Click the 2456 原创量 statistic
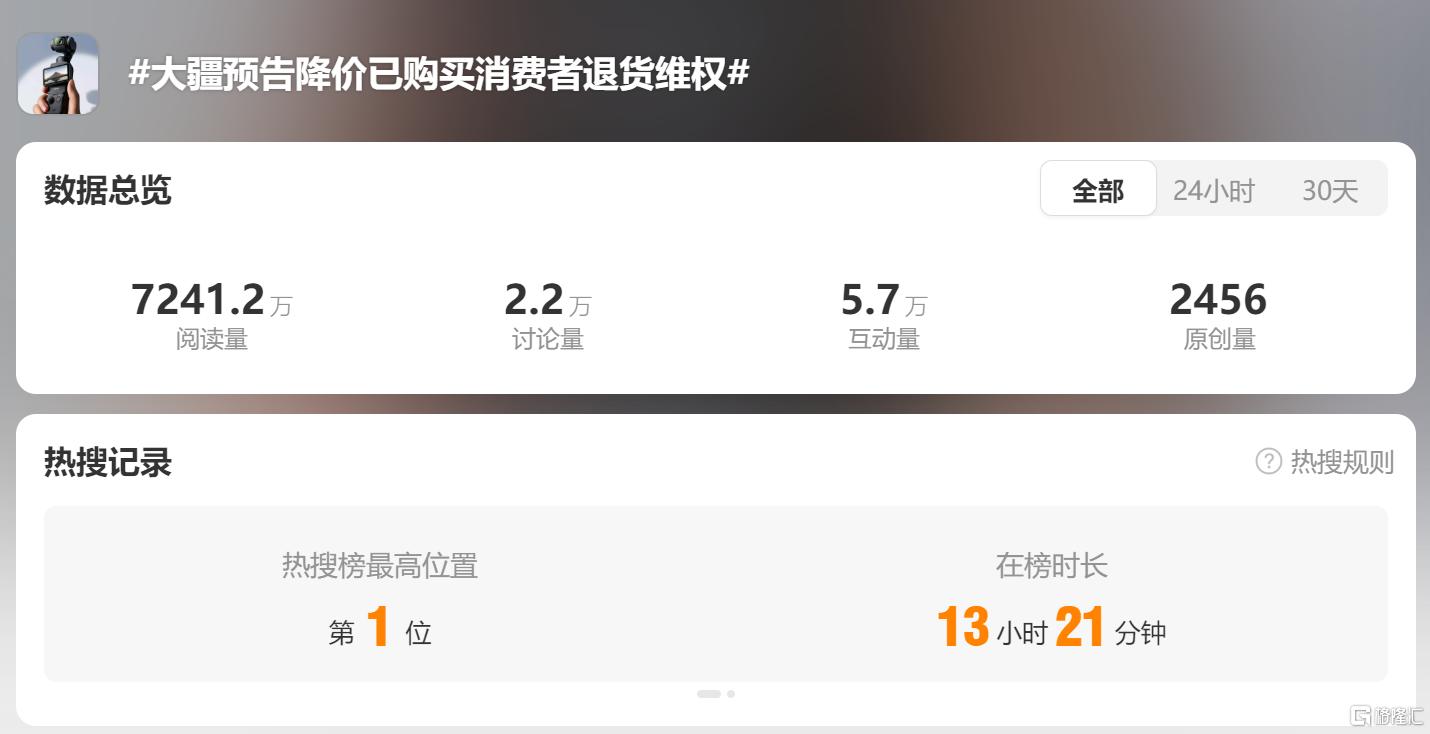The width and height of the screenshot is (1430, 734). click(1219, 316)
